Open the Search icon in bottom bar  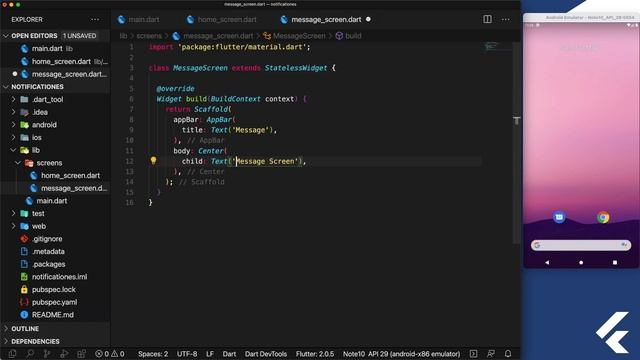pyautogui.click(x=30, y=354)
